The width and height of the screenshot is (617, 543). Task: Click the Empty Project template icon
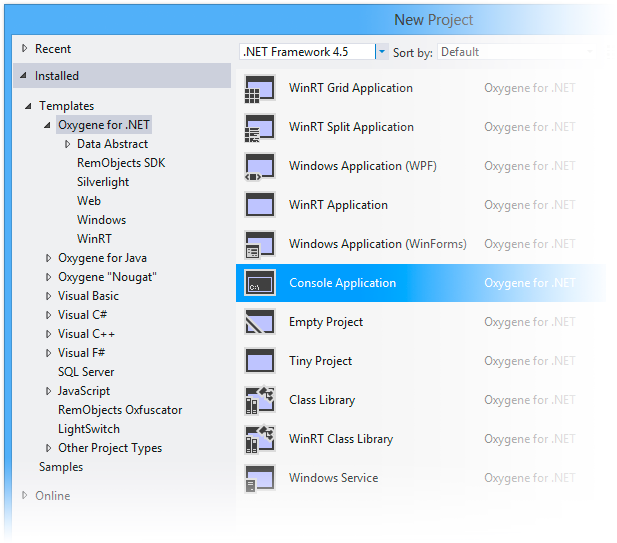[x=260, y=322]
